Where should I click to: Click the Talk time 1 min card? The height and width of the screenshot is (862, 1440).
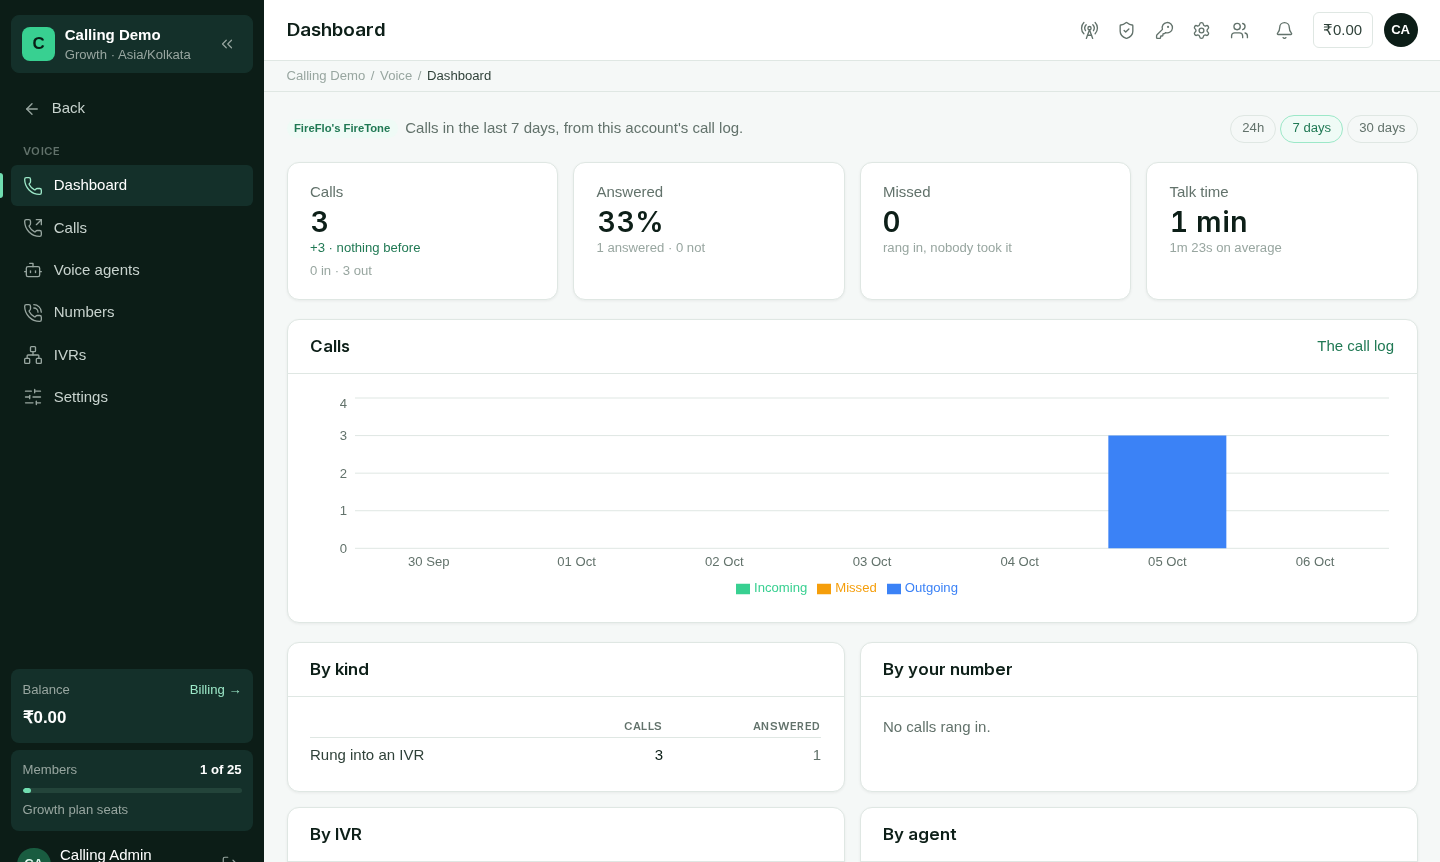pyautogui.click(x=1282, y=231)
